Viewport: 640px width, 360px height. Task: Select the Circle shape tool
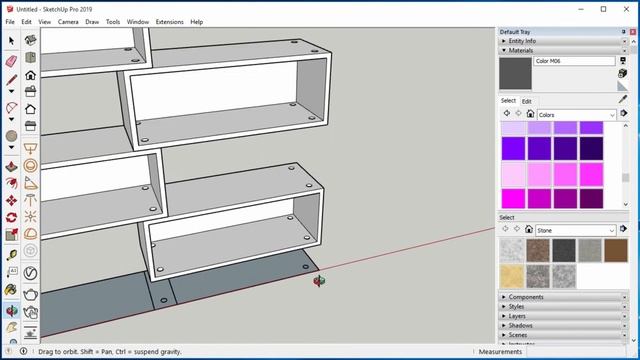11,136
